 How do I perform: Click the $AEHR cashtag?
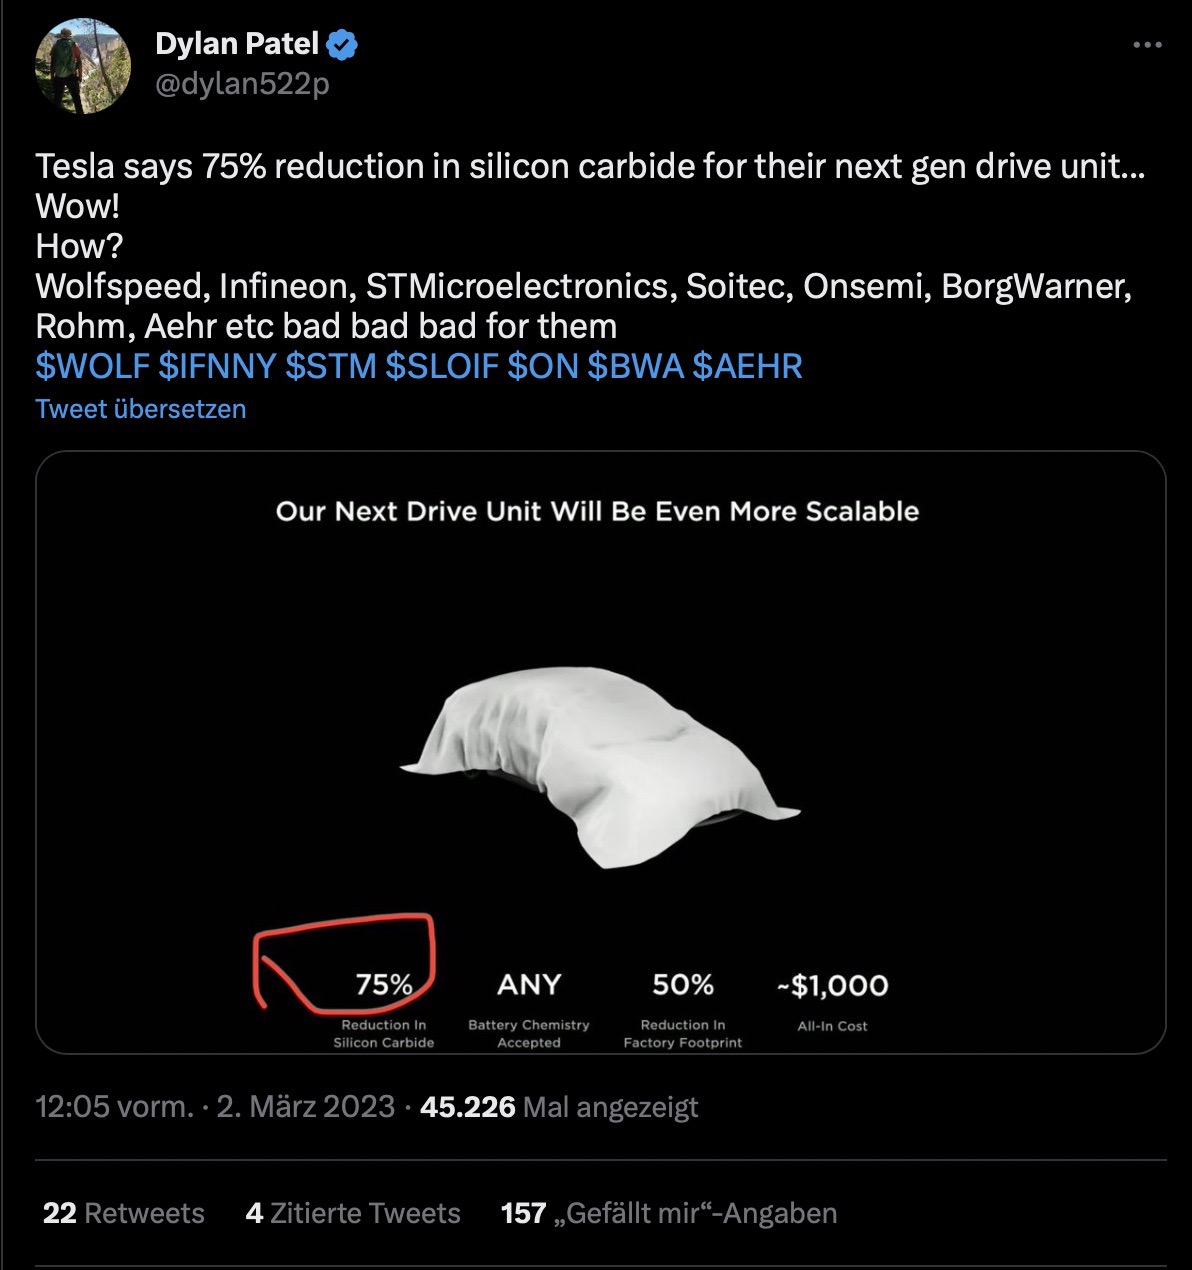747,366
